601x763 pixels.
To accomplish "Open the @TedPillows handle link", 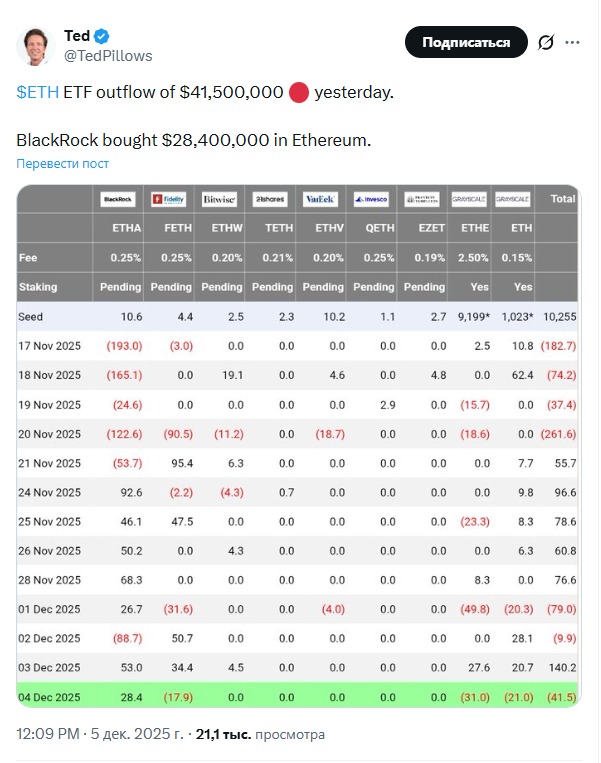I will [x=108, y=56].
